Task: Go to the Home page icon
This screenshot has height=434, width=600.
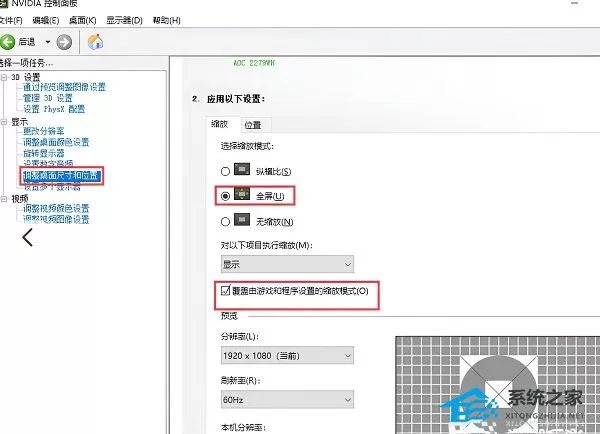Action: click(95, 42)
